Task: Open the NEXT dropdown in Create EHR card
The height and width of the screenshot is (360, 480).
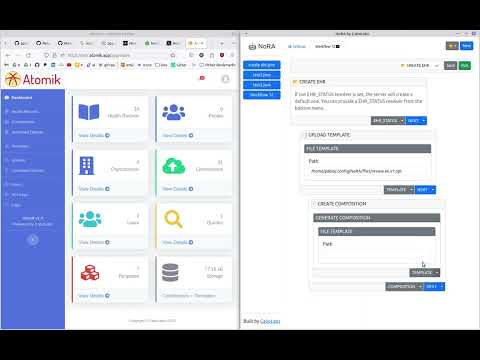Action: pos(416,120)
